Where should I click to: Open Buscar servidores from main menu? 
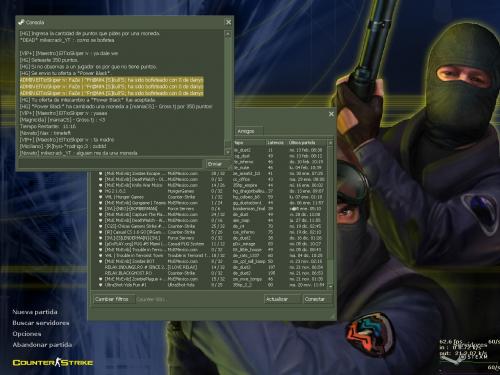tap(41, 323)
